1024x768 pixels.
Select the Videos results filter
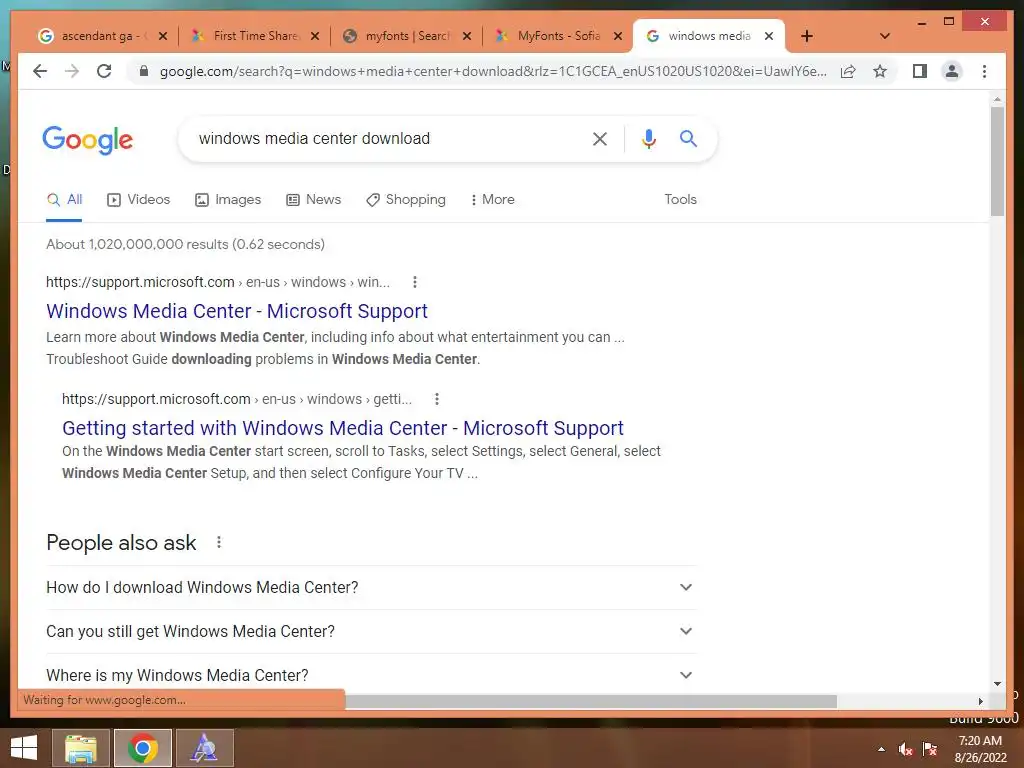[x=138, y=200]
